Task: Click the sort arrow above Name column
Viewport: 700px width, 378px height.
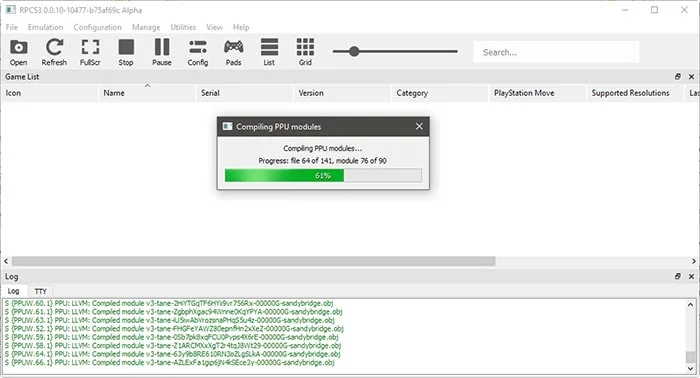Action: click(147, 85)
